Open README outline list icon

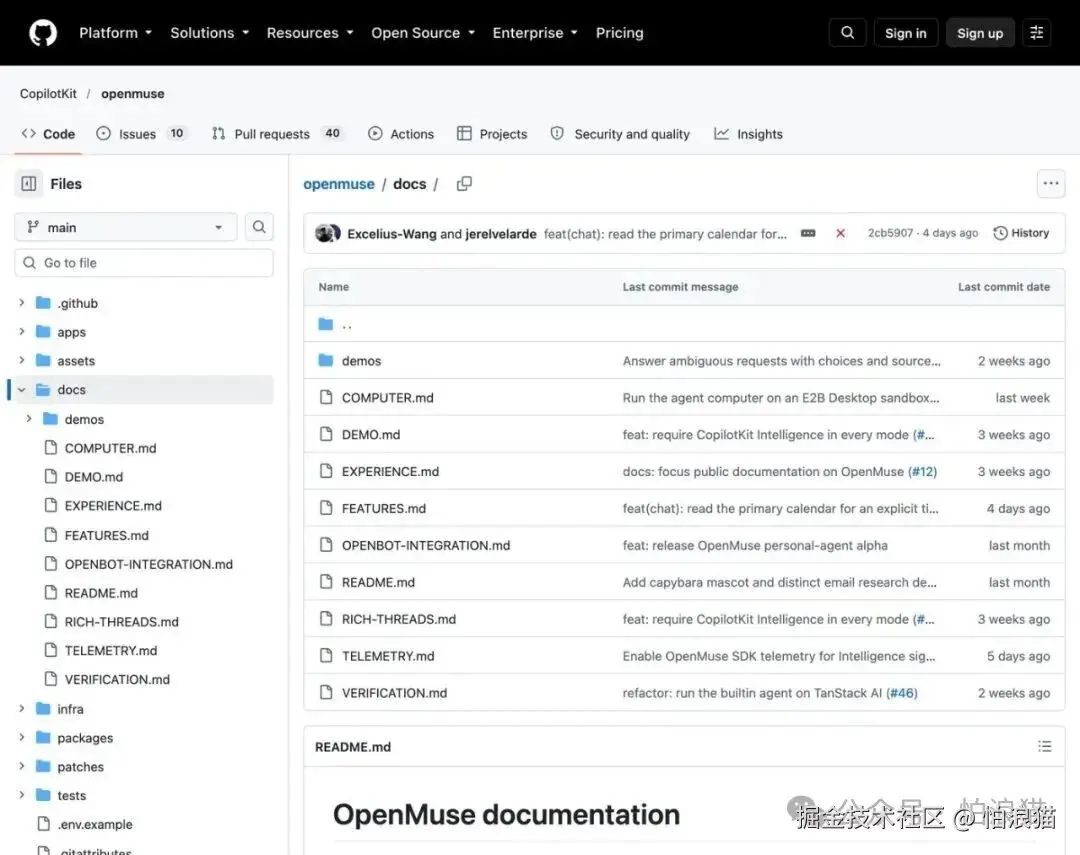(1044, 746)
